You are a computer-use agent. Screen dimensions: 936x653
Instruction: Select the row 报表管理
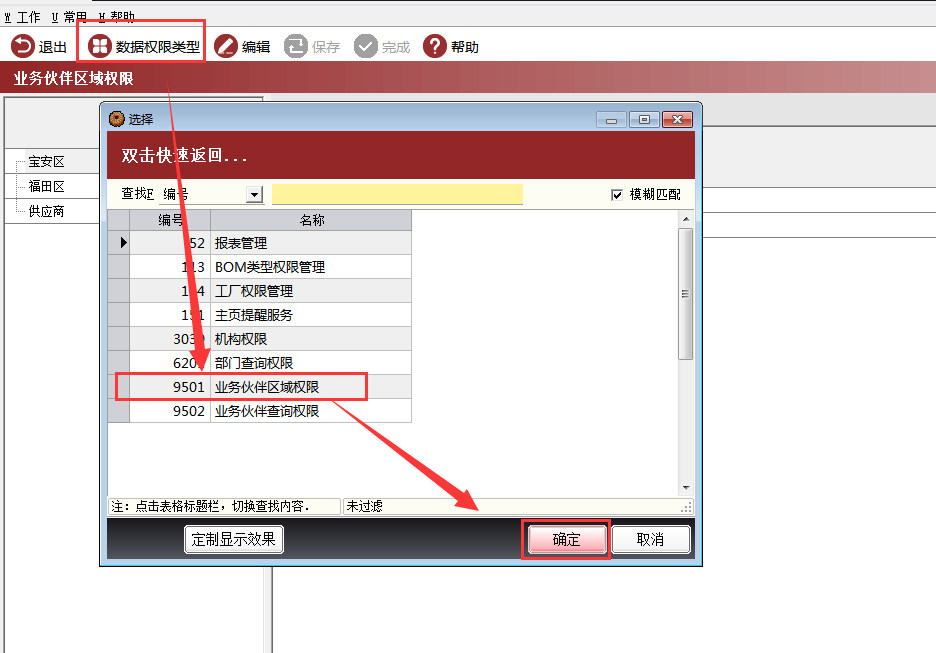point(260,243)
